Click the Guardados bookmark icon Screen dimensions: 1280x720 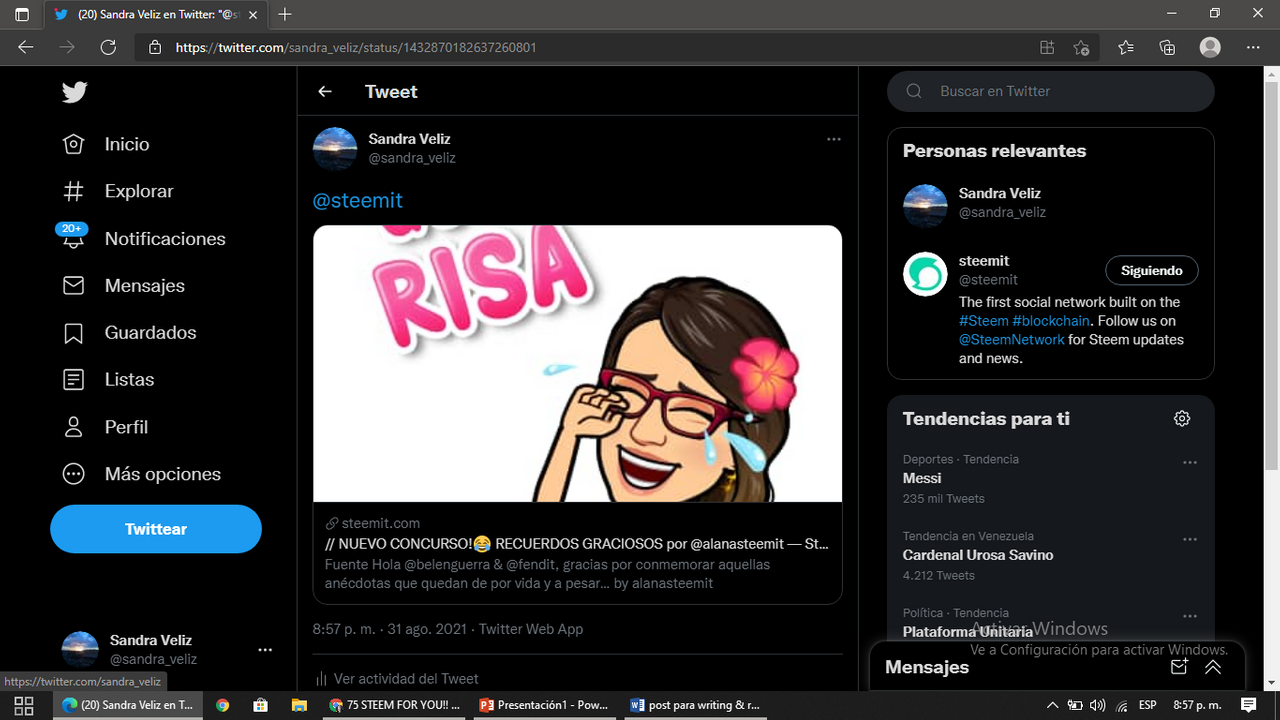pos(73,333)
